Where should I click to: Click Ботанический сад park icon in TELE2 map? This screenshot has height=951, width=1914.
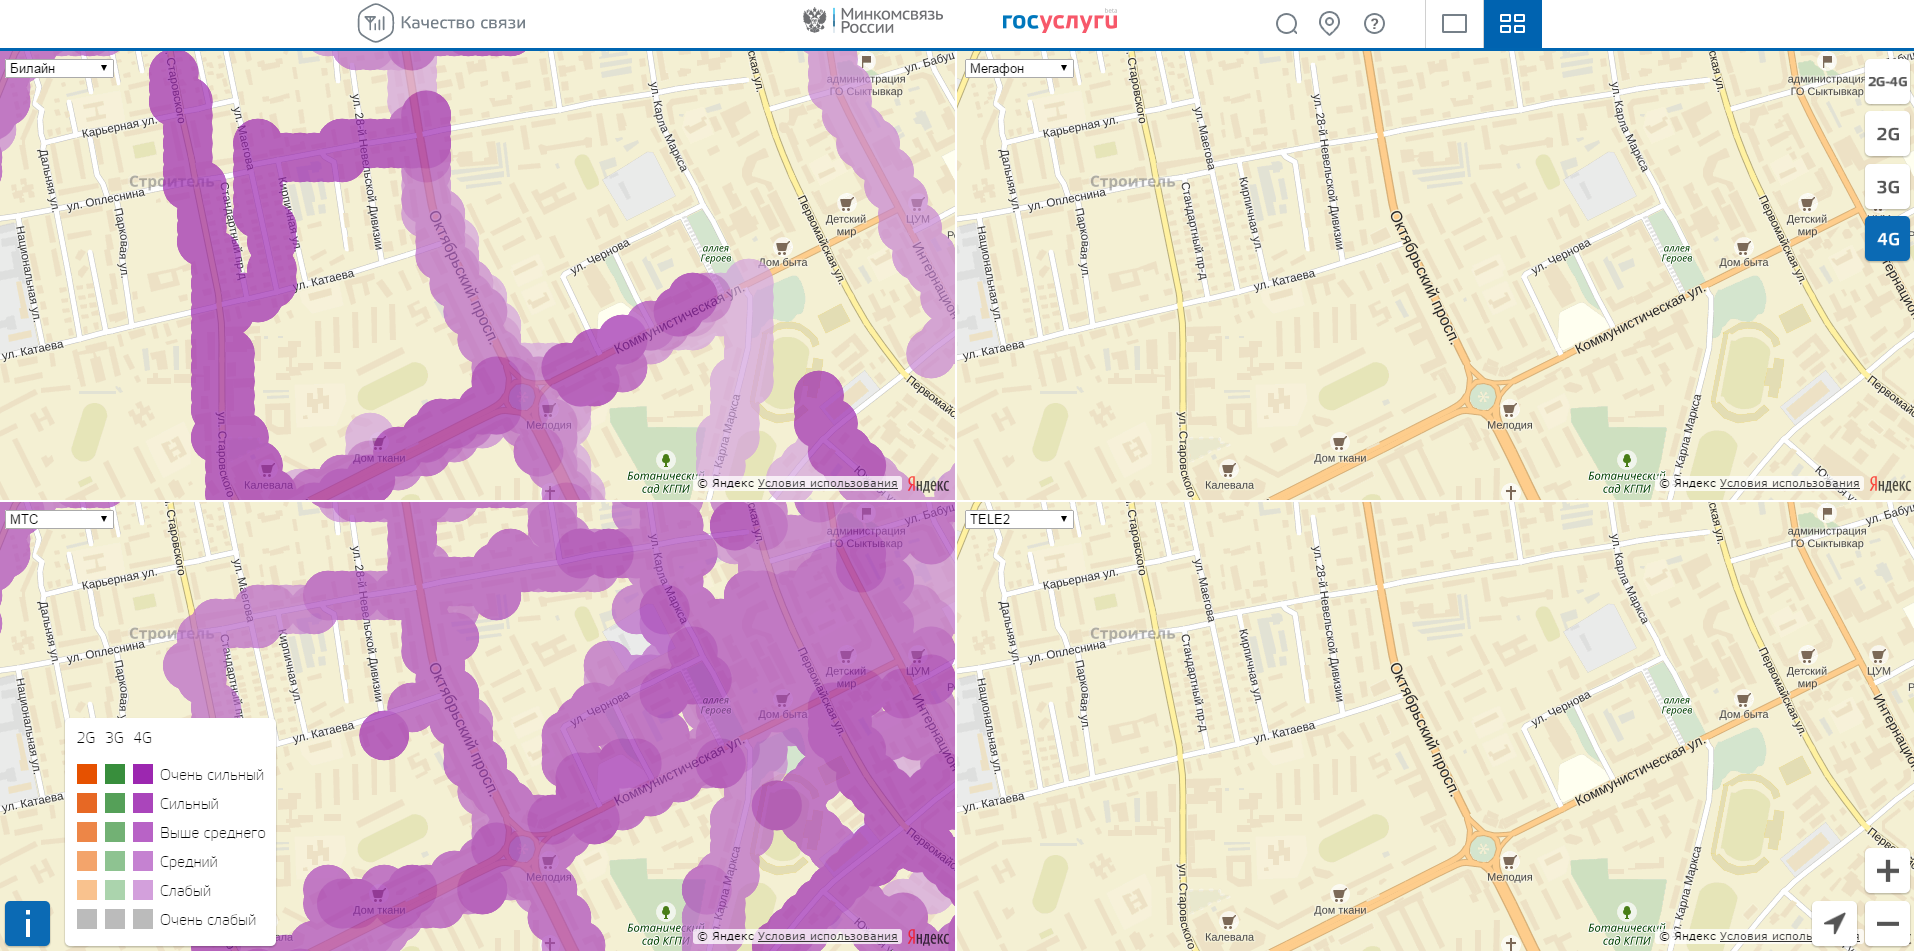(1626, 912)
